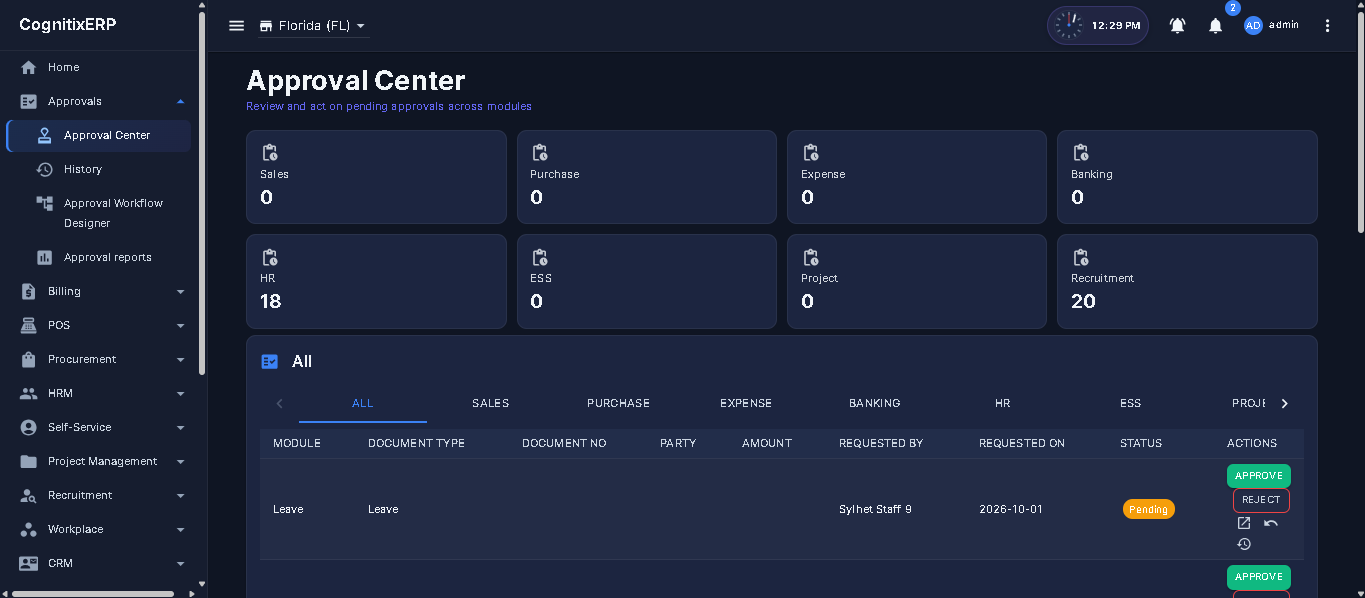Select the ALL tab
This screenshot has width=1365, height=598.
tap(363, 403)
